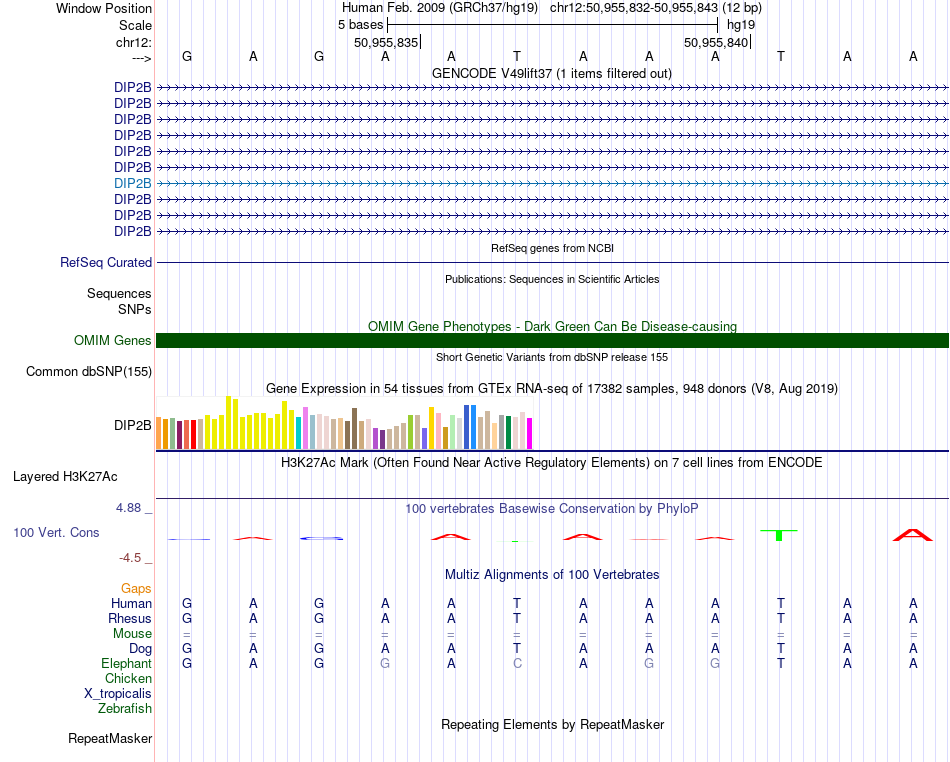Image resolution: width=950 pixels, height=762 pixels.
Task: Click position marker 50,955,835
Action: pos(386,42)
